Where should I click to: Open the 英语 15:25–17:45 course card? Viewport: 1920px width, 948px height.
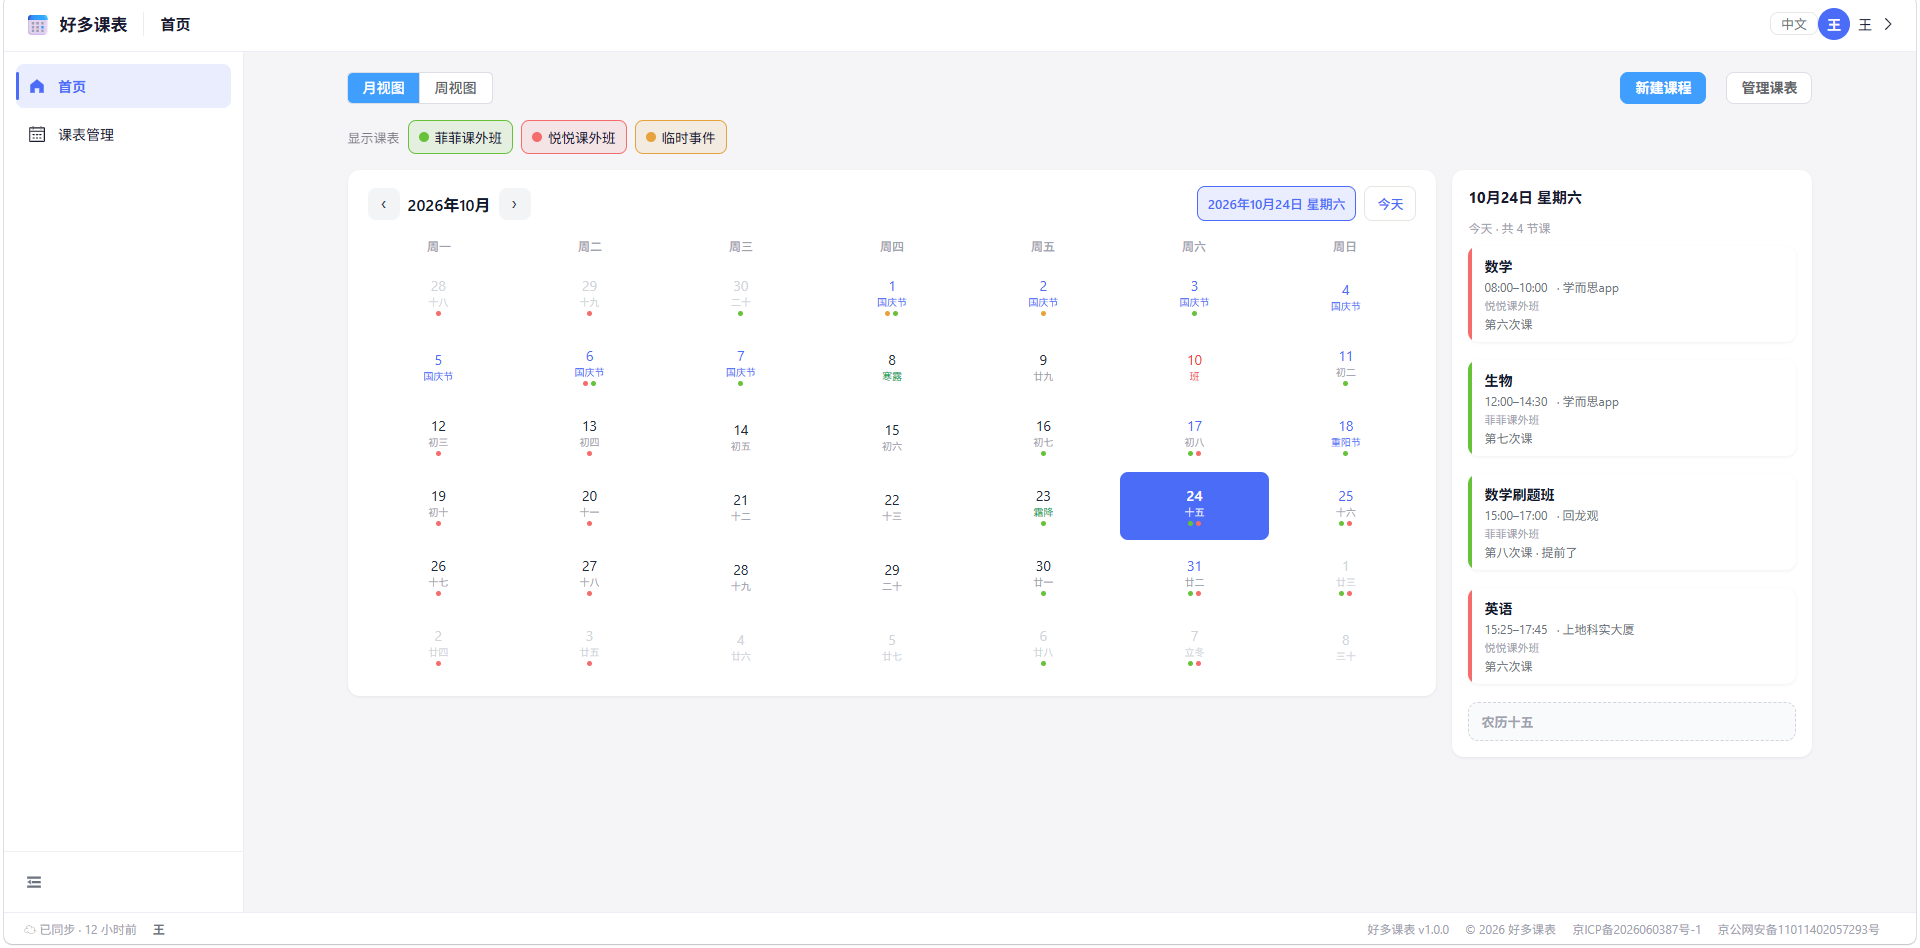click(1632, 637)
